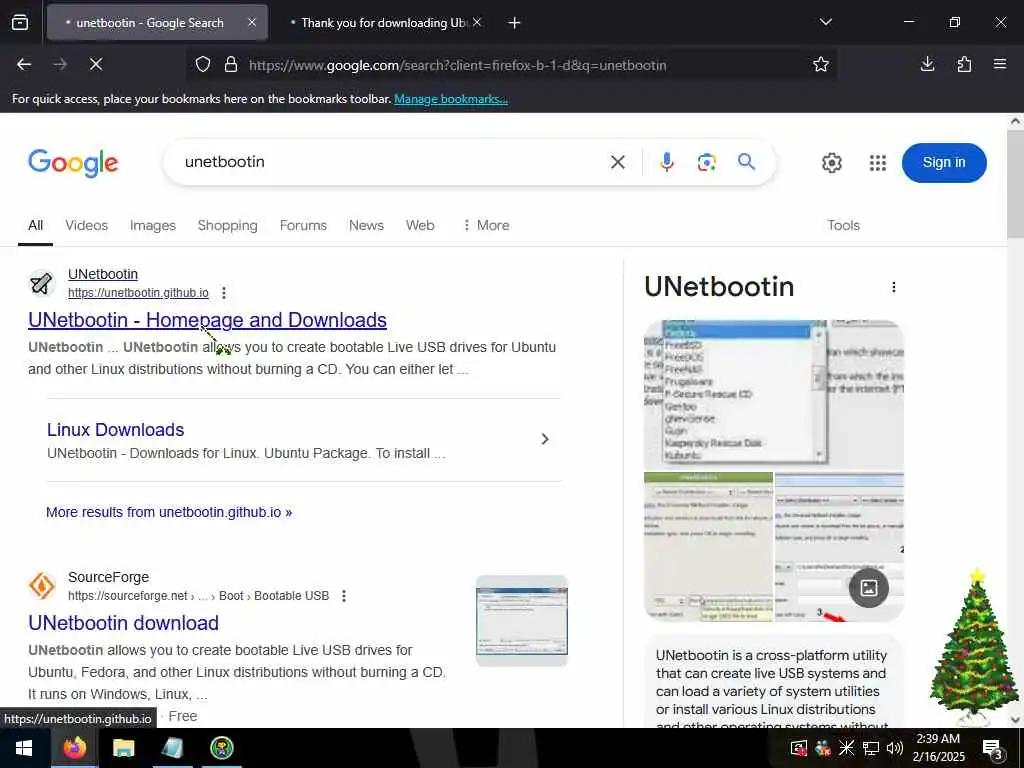Close the unetbootin Google Search tab

click(x=252, y=22)
